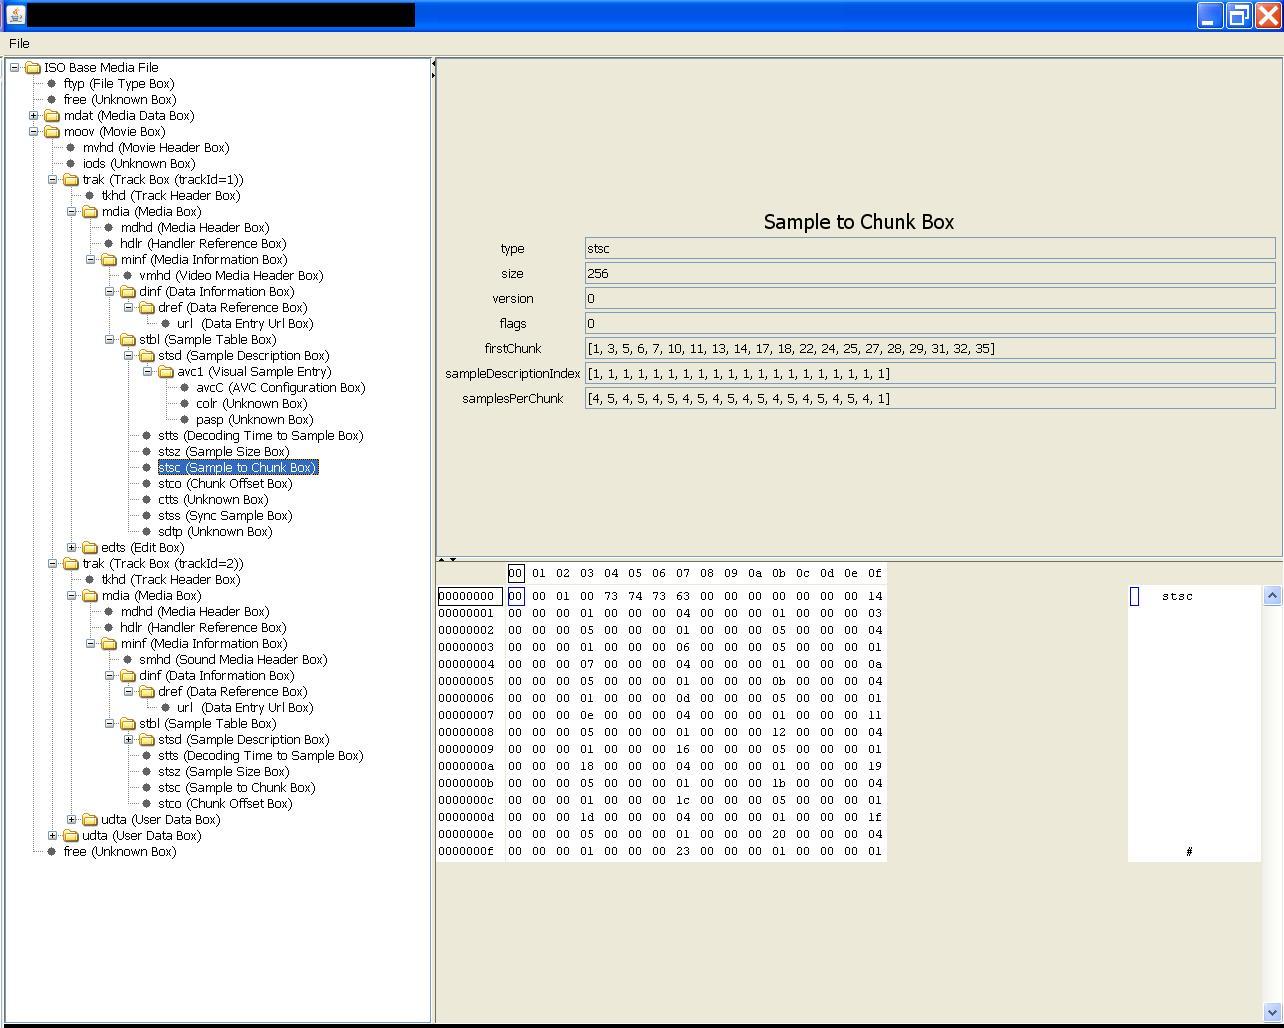Collapse the moov Movie Box node
The width and height of the screenshot is (1284, 1028).
(33, 131)
